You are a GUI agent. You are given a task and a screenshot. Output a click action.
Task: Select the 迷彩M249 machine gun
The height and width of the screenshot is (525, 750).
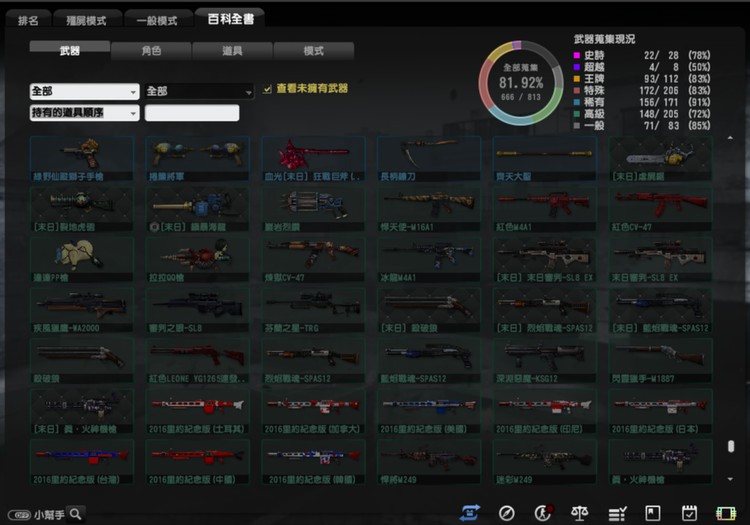[x=545, y=462]
